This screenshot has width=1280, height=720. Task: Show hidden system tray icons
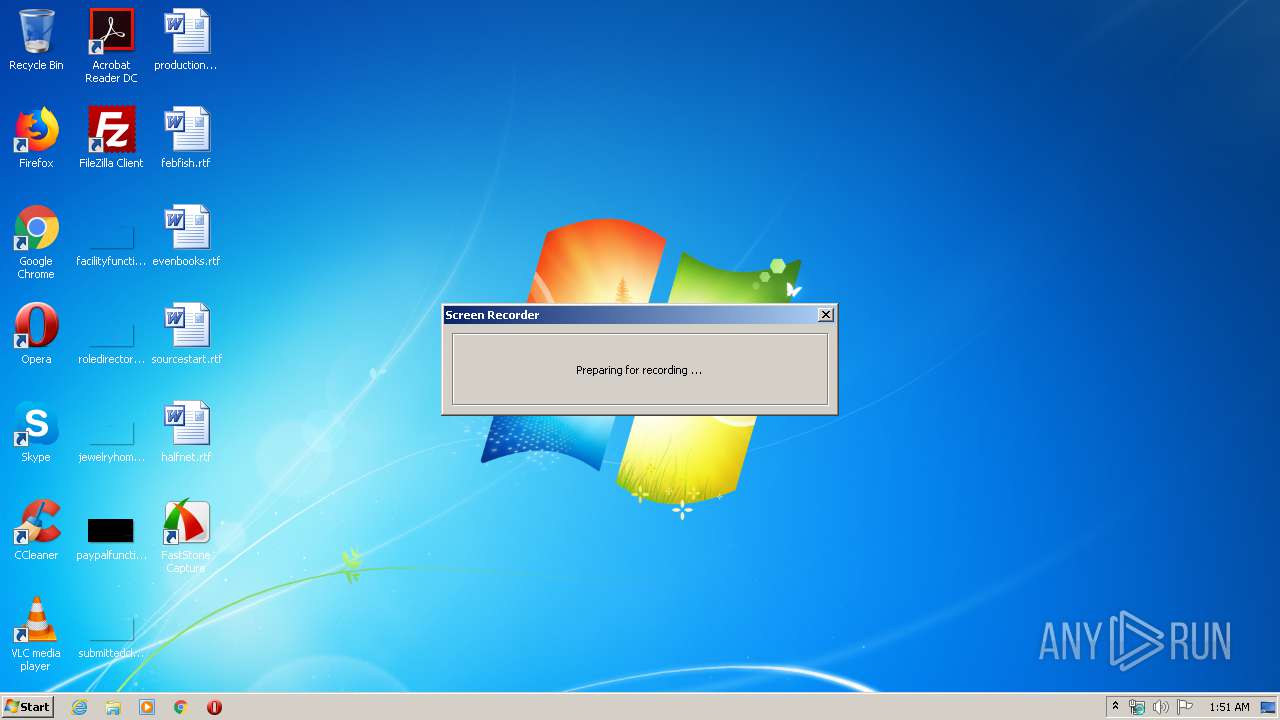(x=1115, y=707)
